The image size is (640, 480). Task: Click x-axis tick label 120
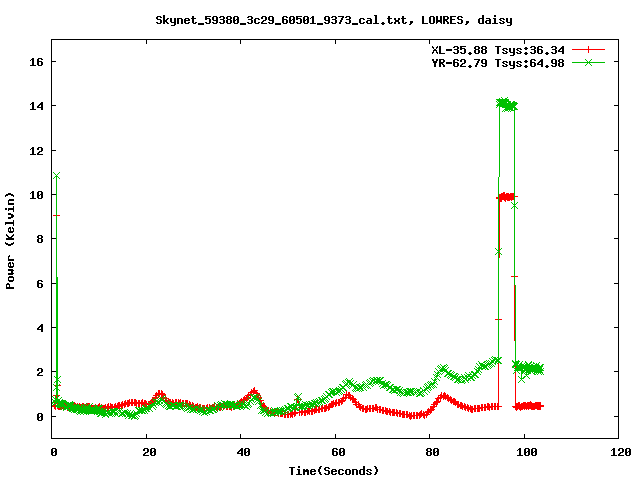(x=621, y=452)
